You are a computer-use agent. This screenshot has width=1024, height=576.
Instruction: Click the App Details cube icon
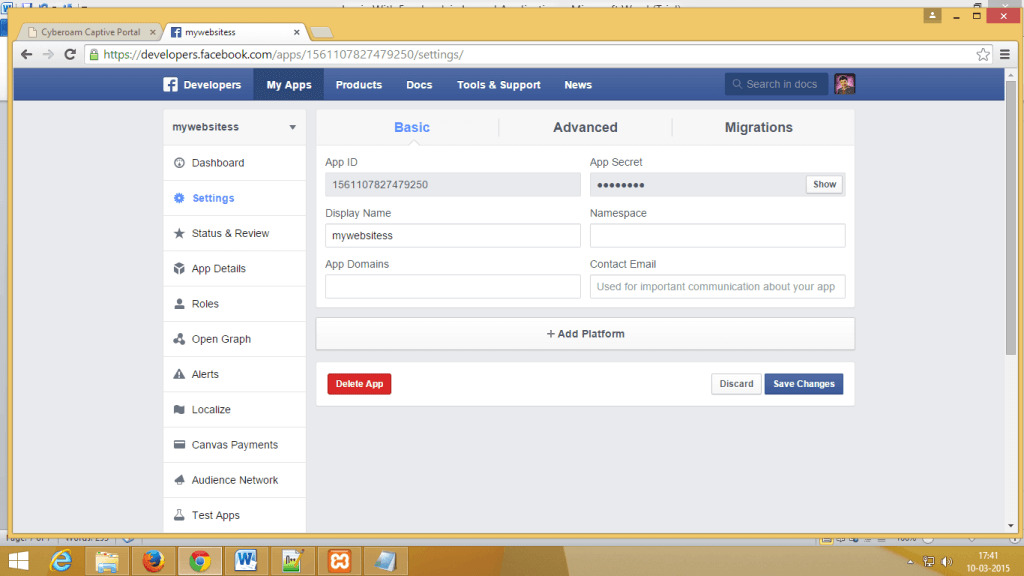[x=179, y=269]
